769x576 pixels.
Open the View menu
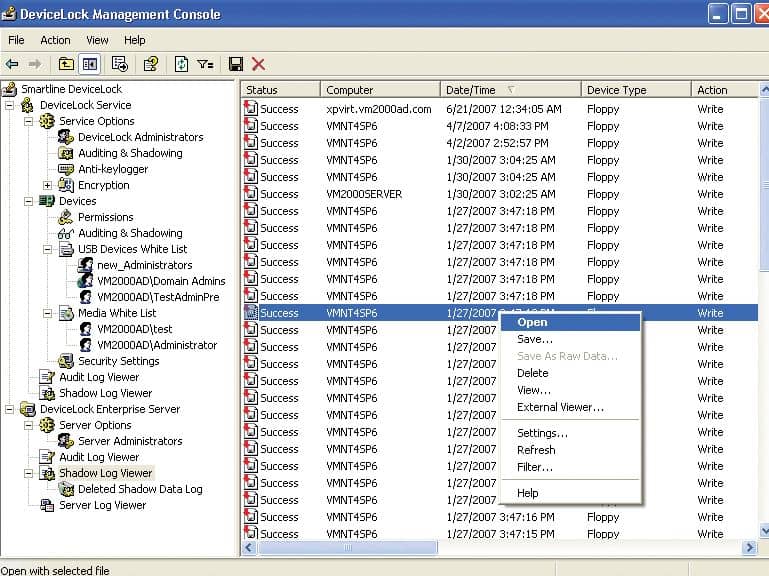pyautogui.click(x=97, y=40)
